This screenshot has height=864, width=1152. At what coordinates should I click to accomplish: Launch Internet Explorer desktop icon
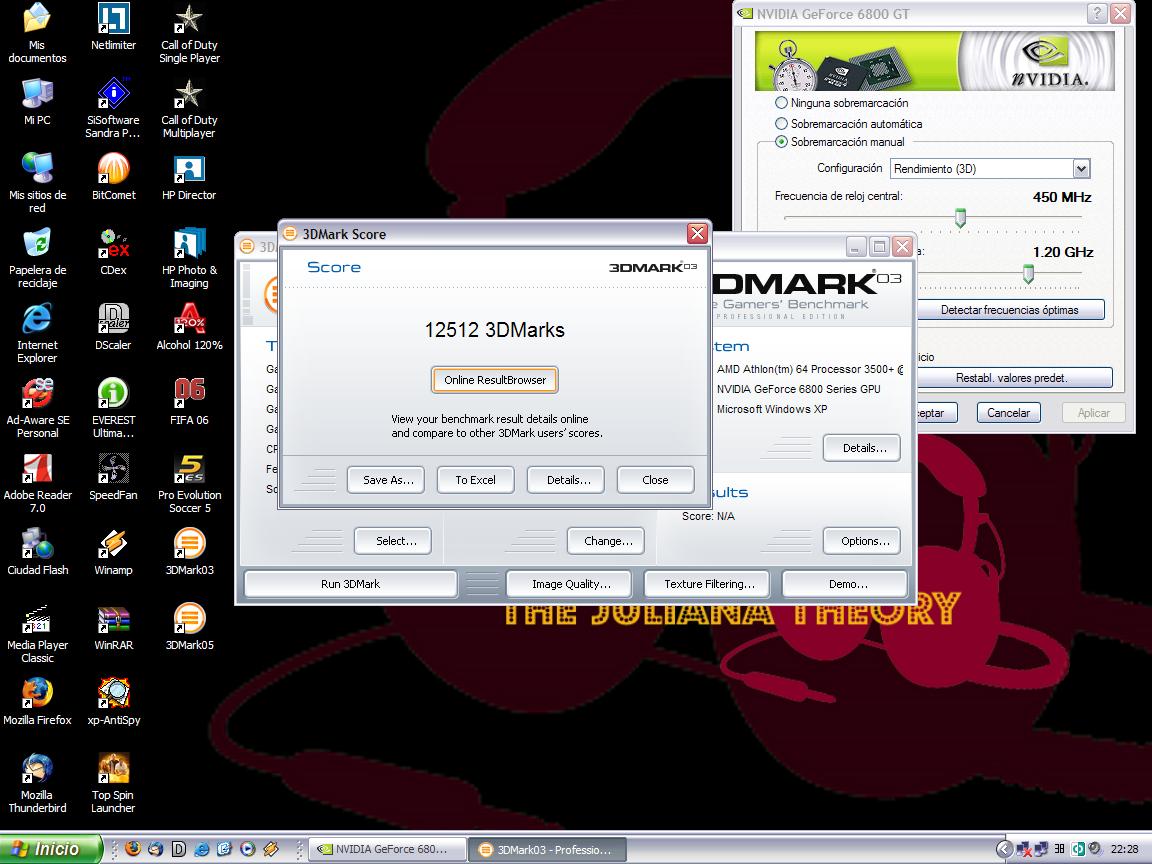(x=37, y=333)
